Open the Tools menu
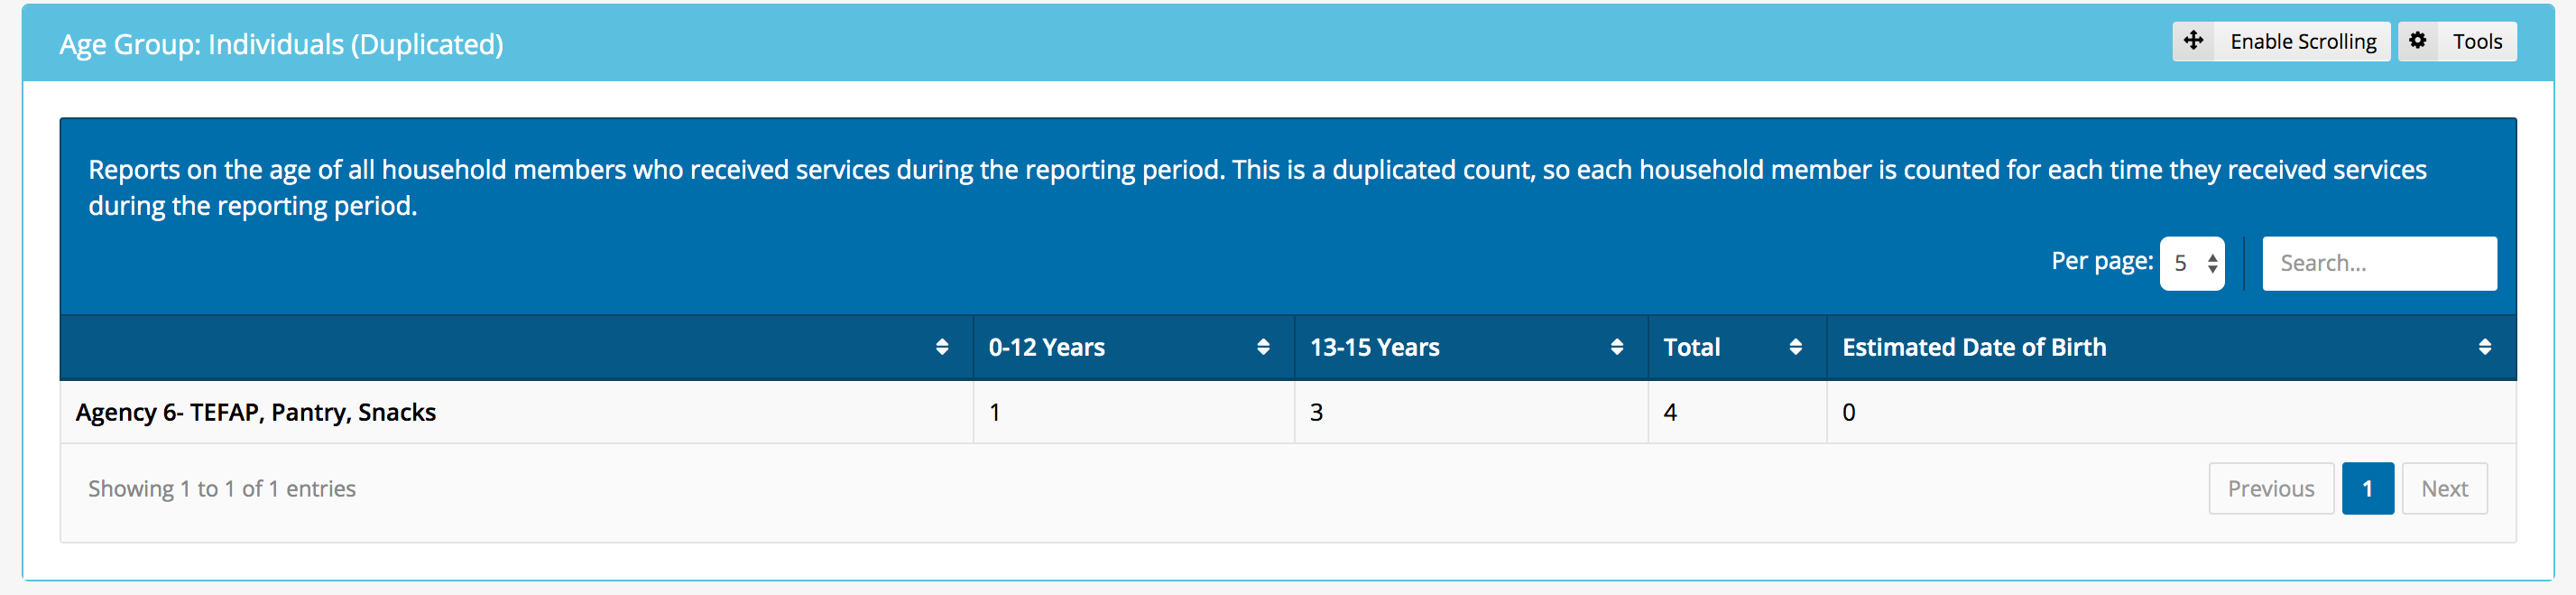 [x=2478, y=41]
